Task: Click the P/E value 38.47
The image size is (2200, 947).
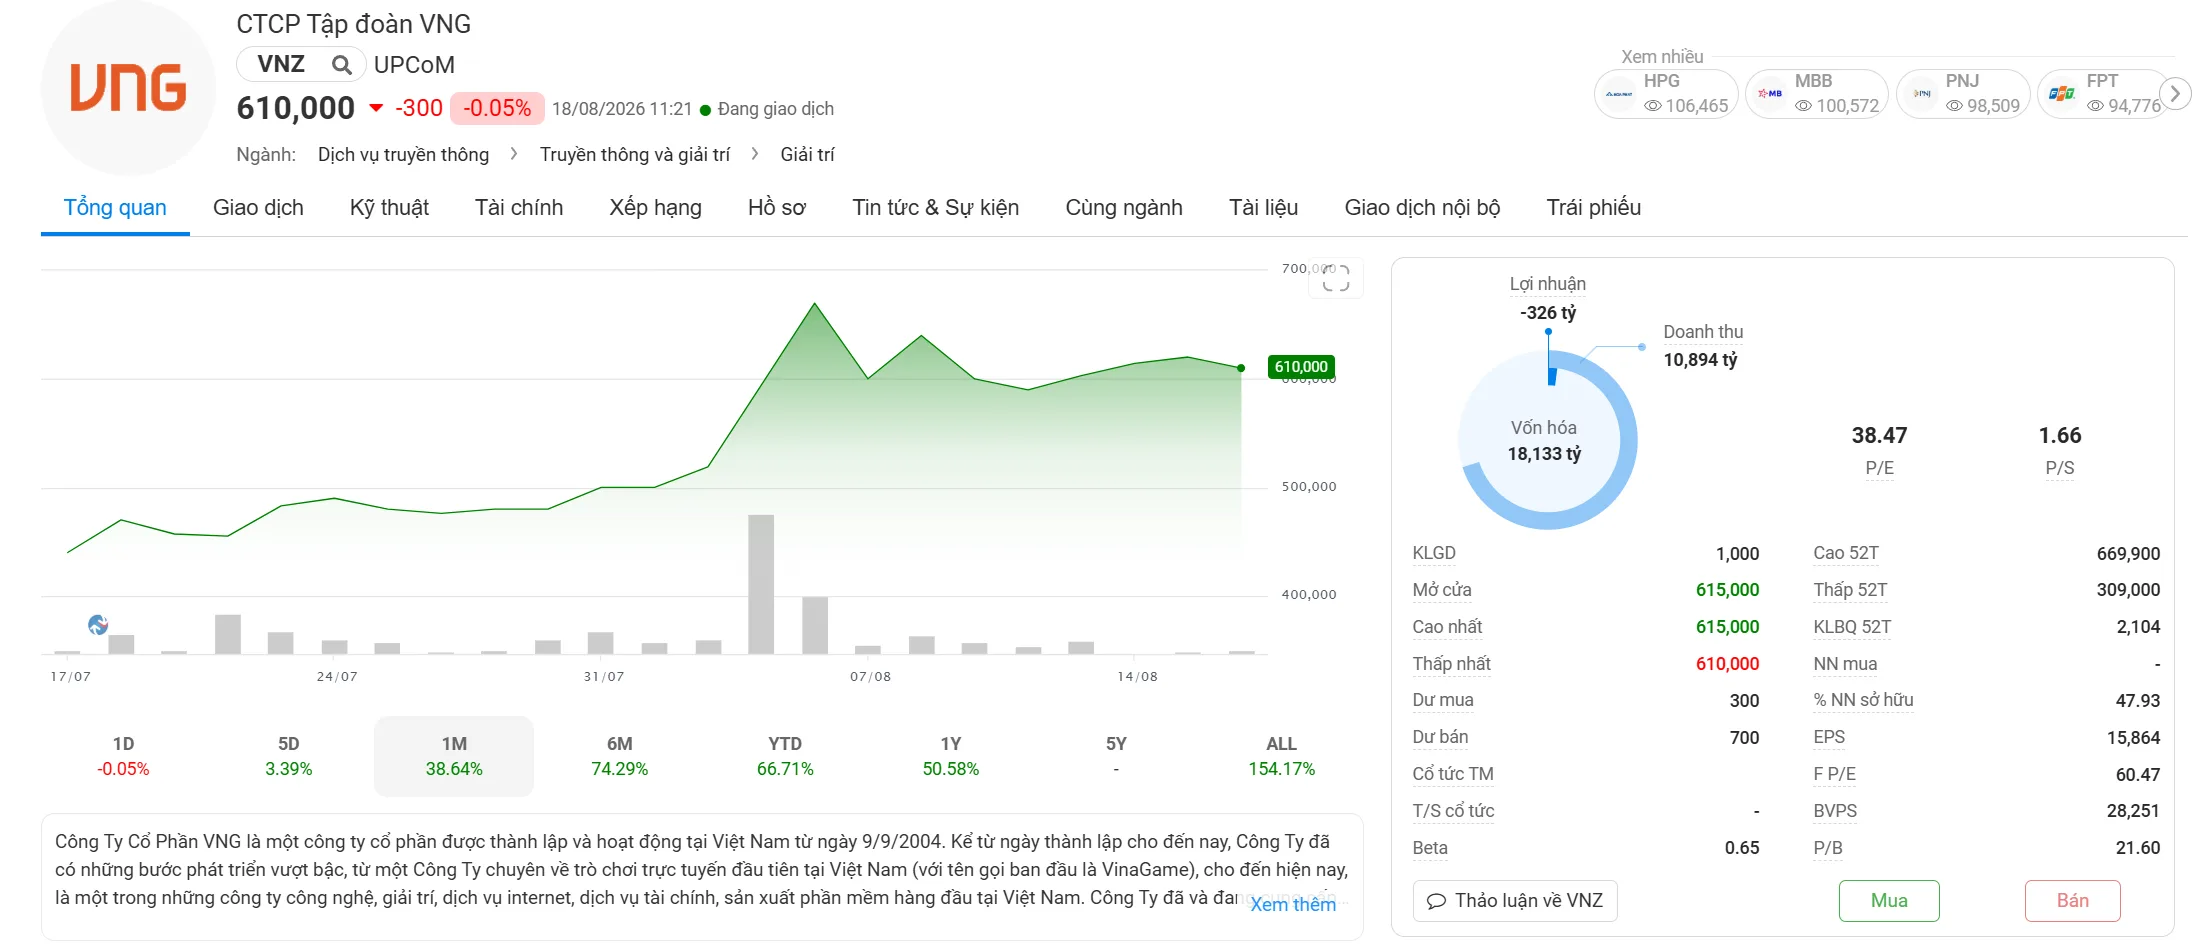Action: 1879,436
